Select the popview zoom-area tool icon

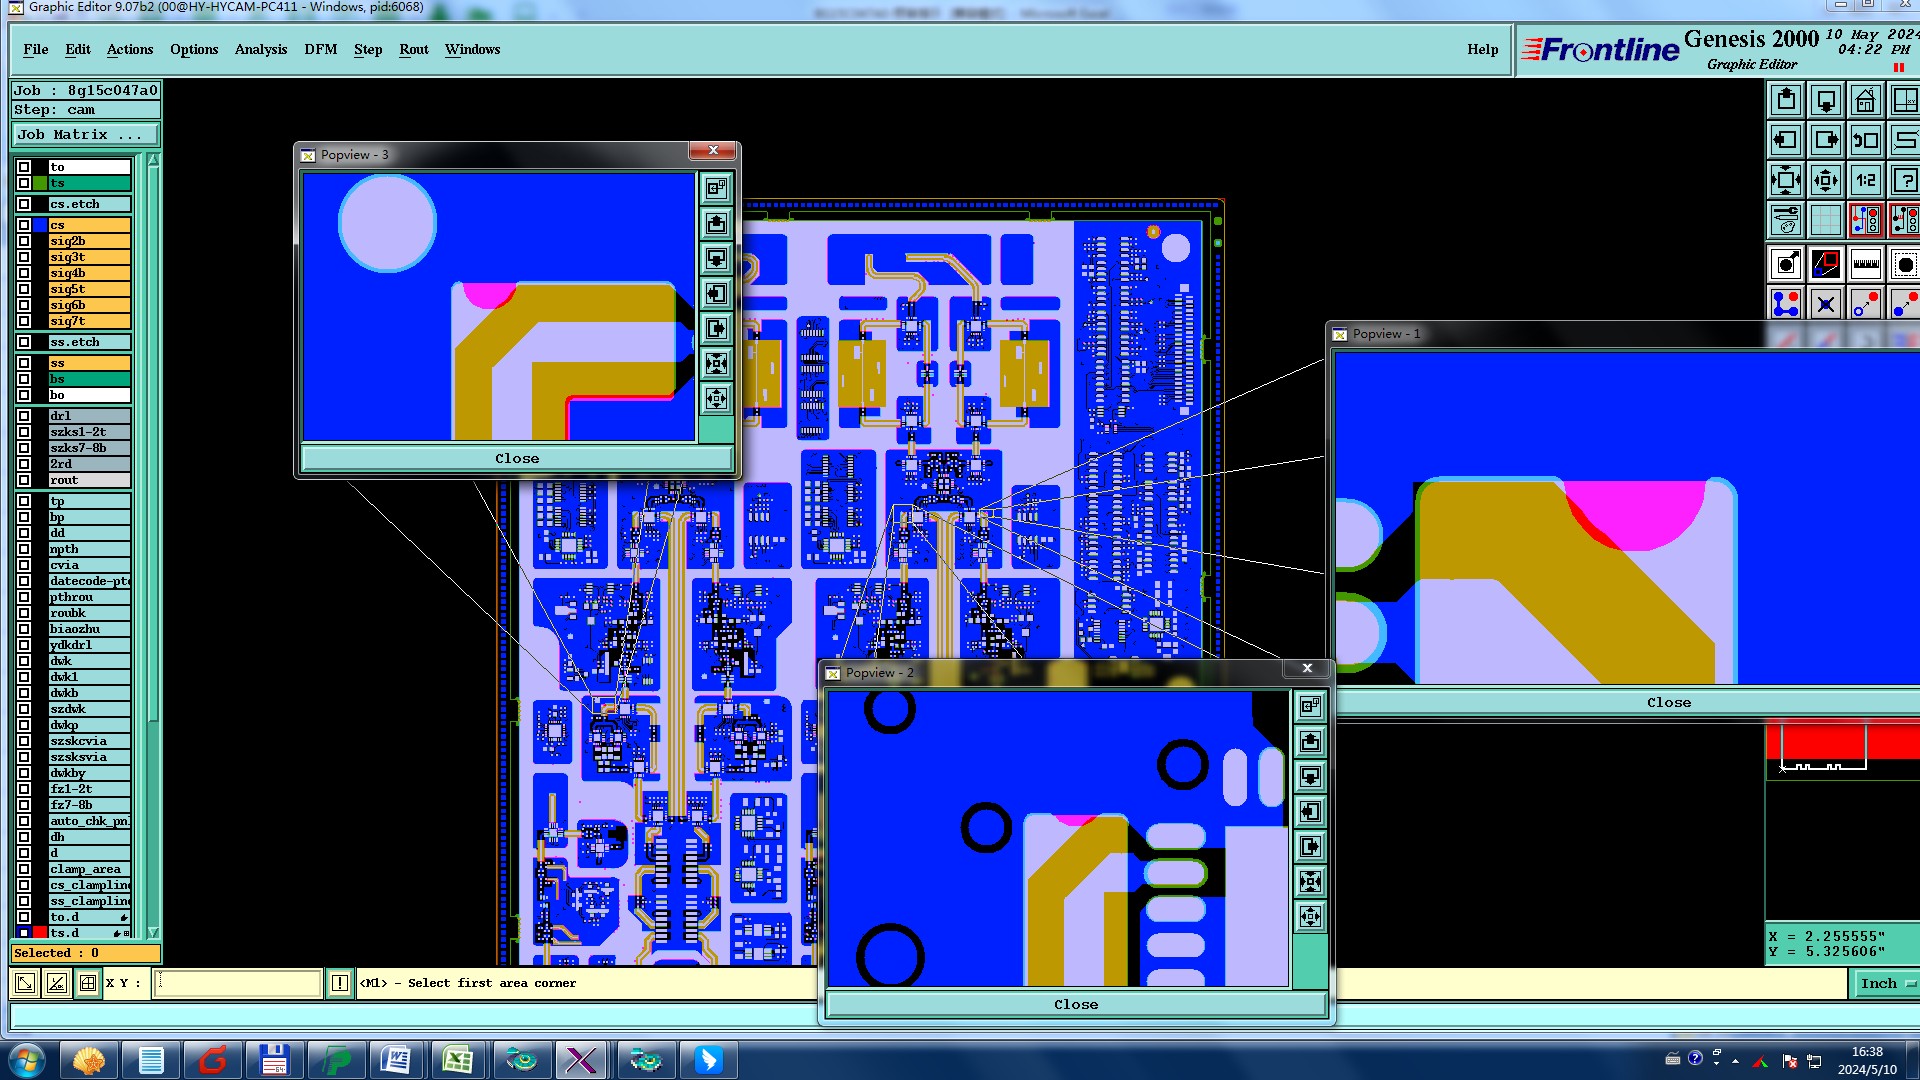click(1826, 264)
